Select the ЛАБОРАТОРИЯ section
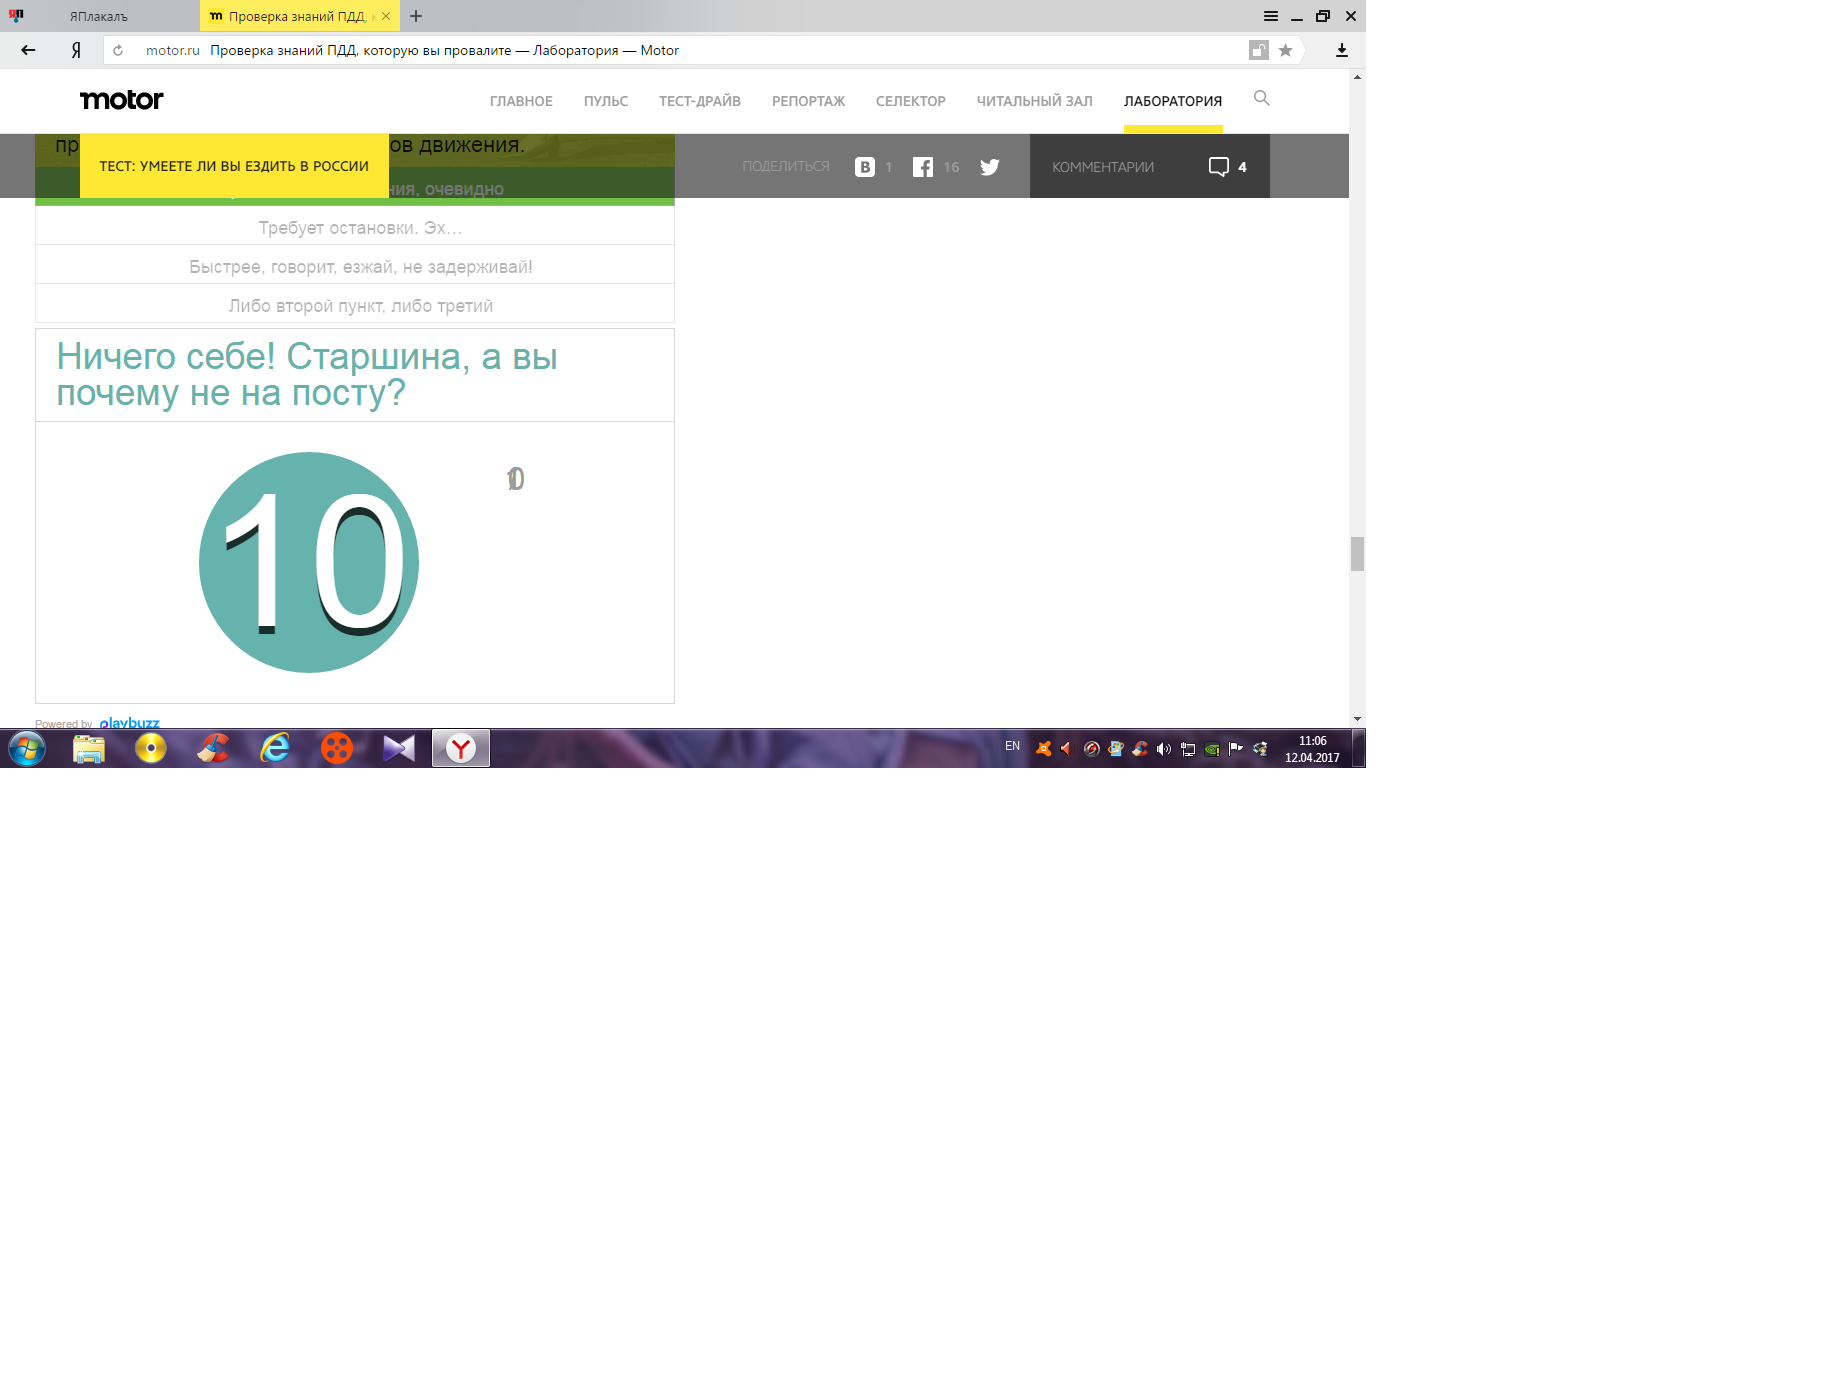The height and width of the screenshot is (1374, 1832). (1173, 101)
